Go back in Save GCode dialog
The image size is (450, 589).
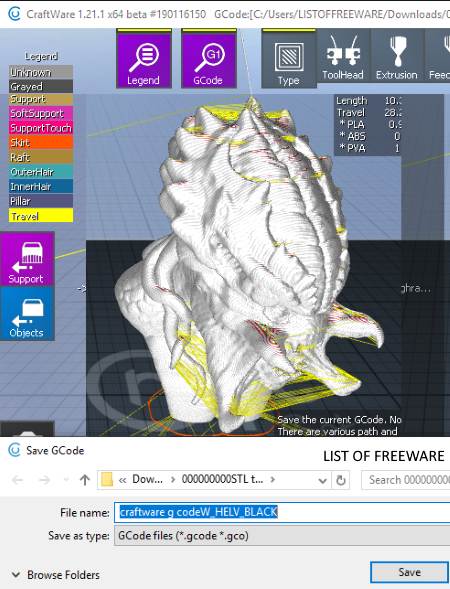click(x=18, y=480)
